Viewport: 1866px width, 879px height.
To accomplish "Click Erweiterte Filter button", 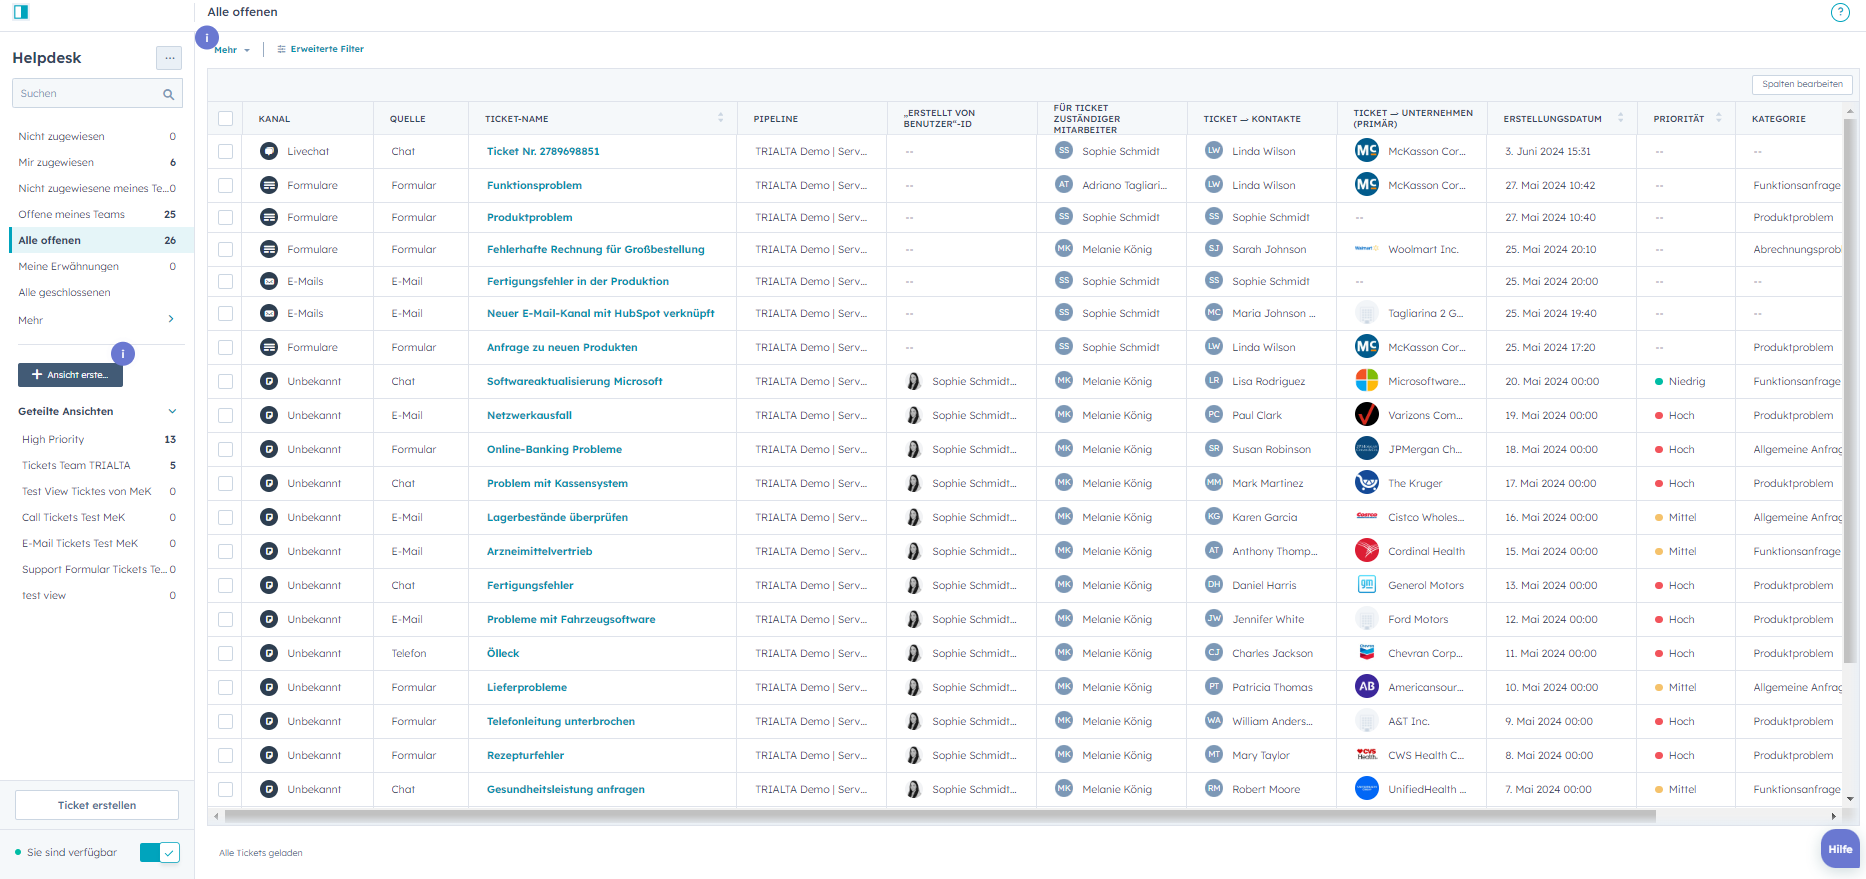I will coord(320,49).
